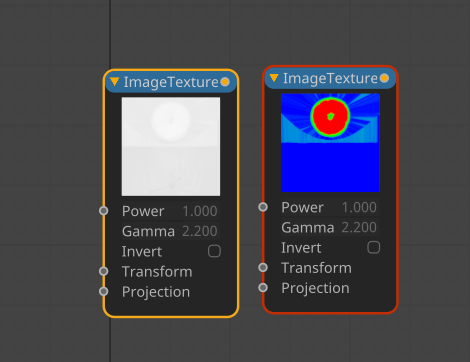Viewport: 470px width, 362px height.
Task: Enable Invert checkbox in red-outlined node
Action: coord(374,248)
